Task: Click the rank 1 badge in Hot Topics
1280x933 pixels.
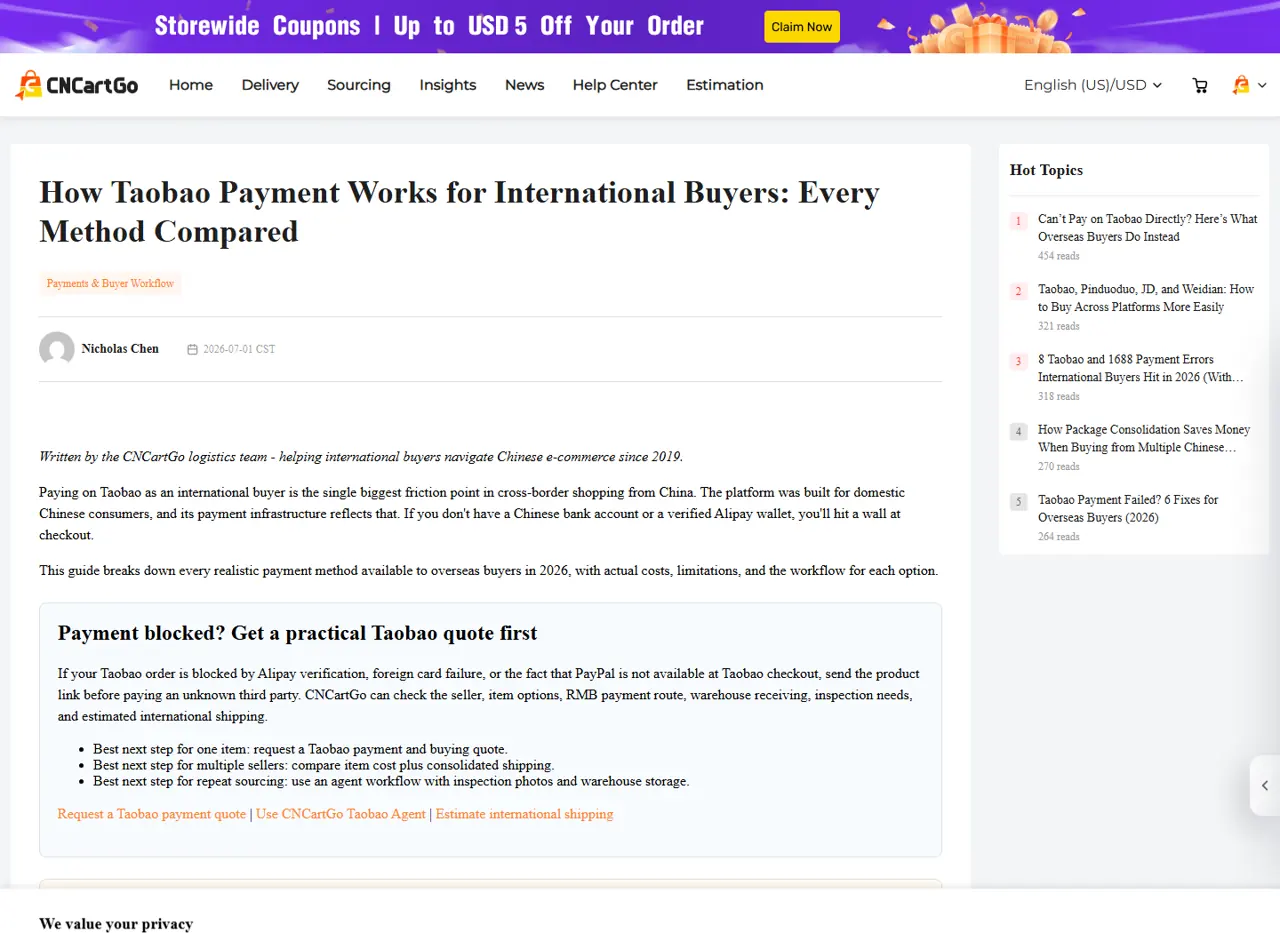Action: click(x=1018, y=221)
